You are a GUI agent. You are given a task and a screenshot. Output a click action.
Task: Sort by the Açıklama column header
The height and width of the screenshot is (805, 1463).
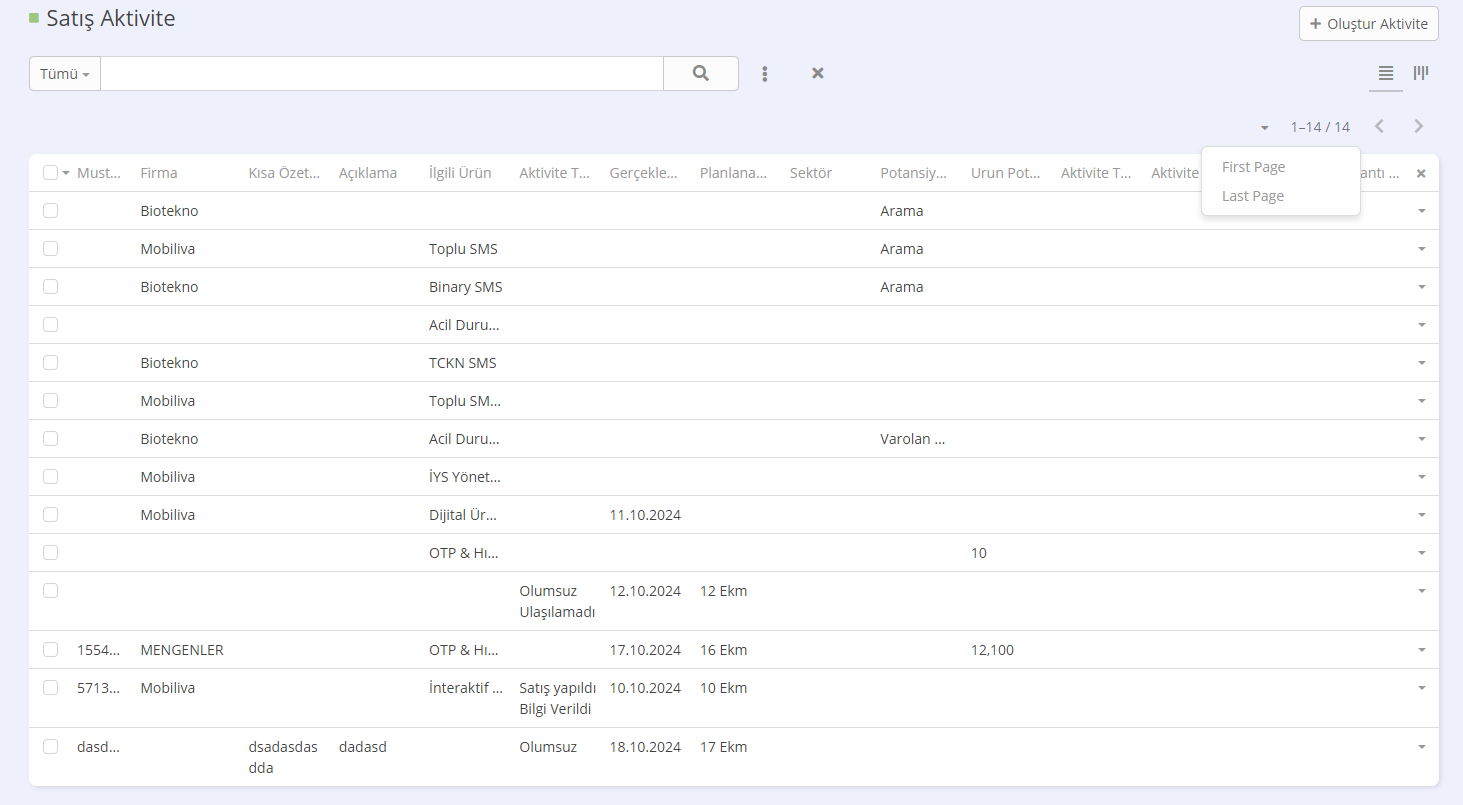pos(368,173)
